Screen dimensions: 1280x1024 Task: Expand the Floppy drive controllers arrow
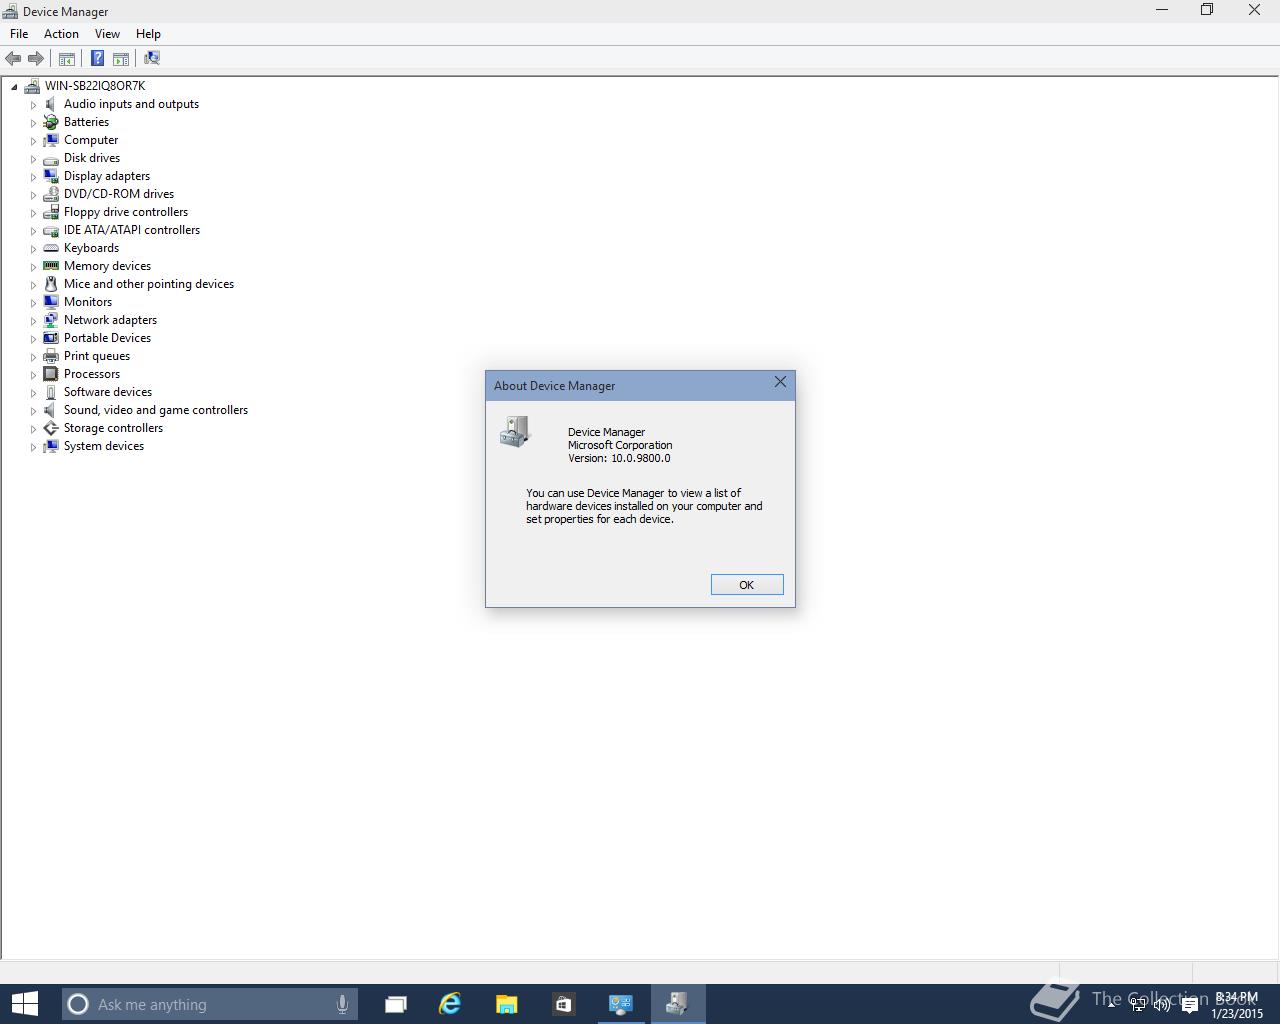(33, 212)
